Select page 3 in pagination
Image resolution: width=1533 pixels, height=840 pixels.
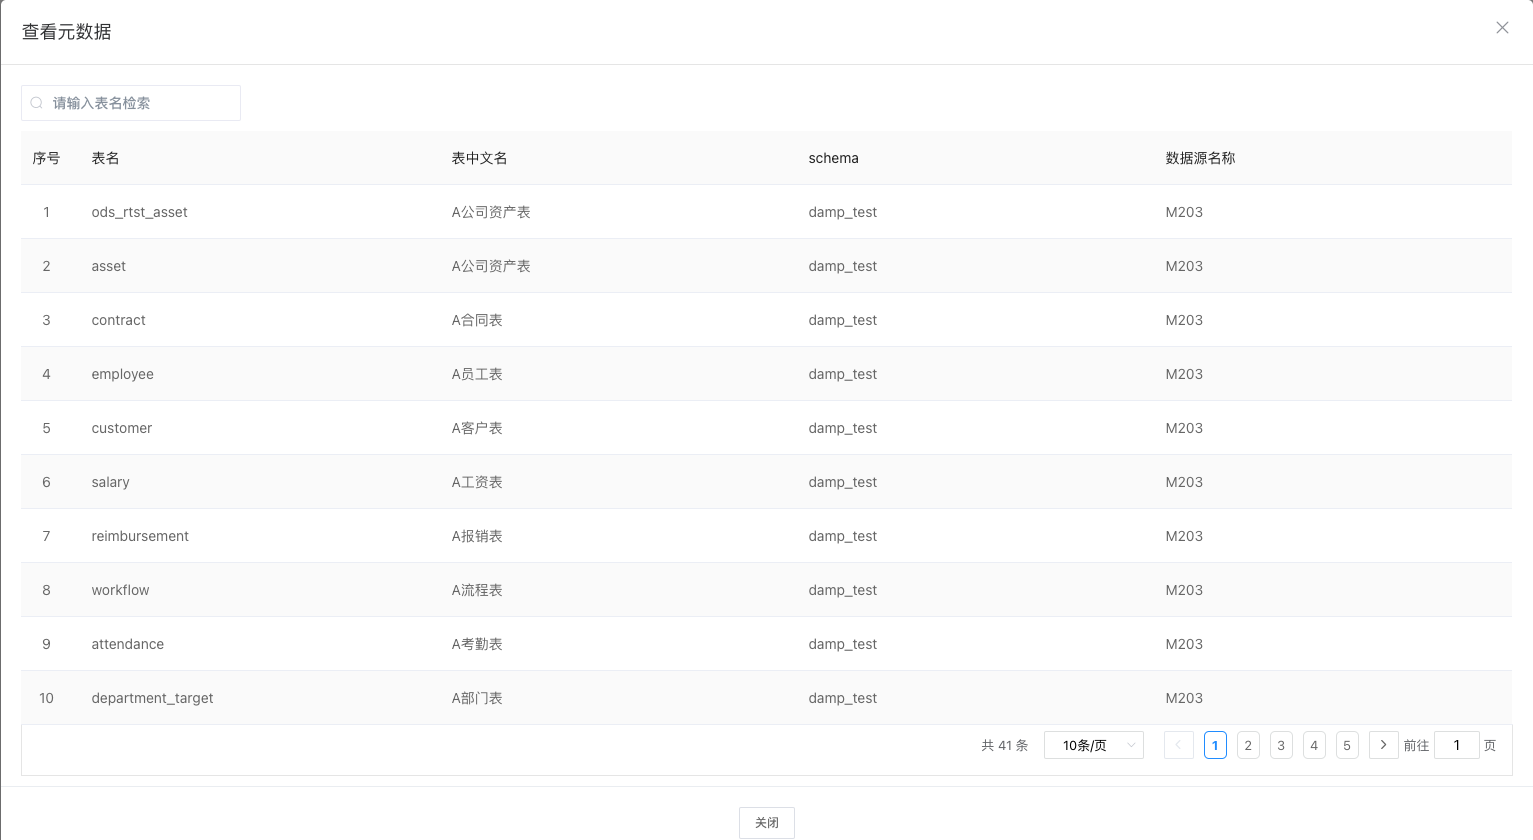pyautogui.click(x=1281, y=745)
